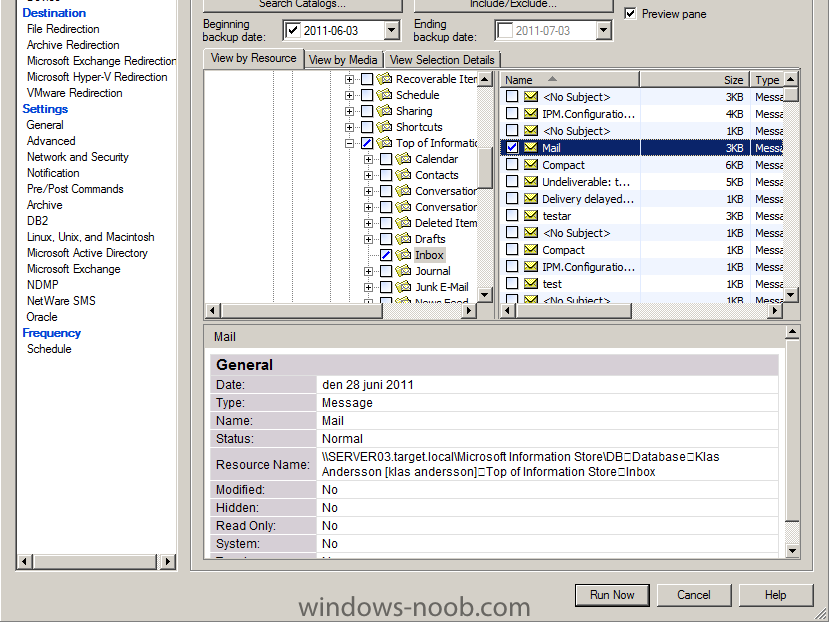Click the Search Catalogs button
Image resolution: width=829 pixels, height=622 pixels.
(302, 5)
